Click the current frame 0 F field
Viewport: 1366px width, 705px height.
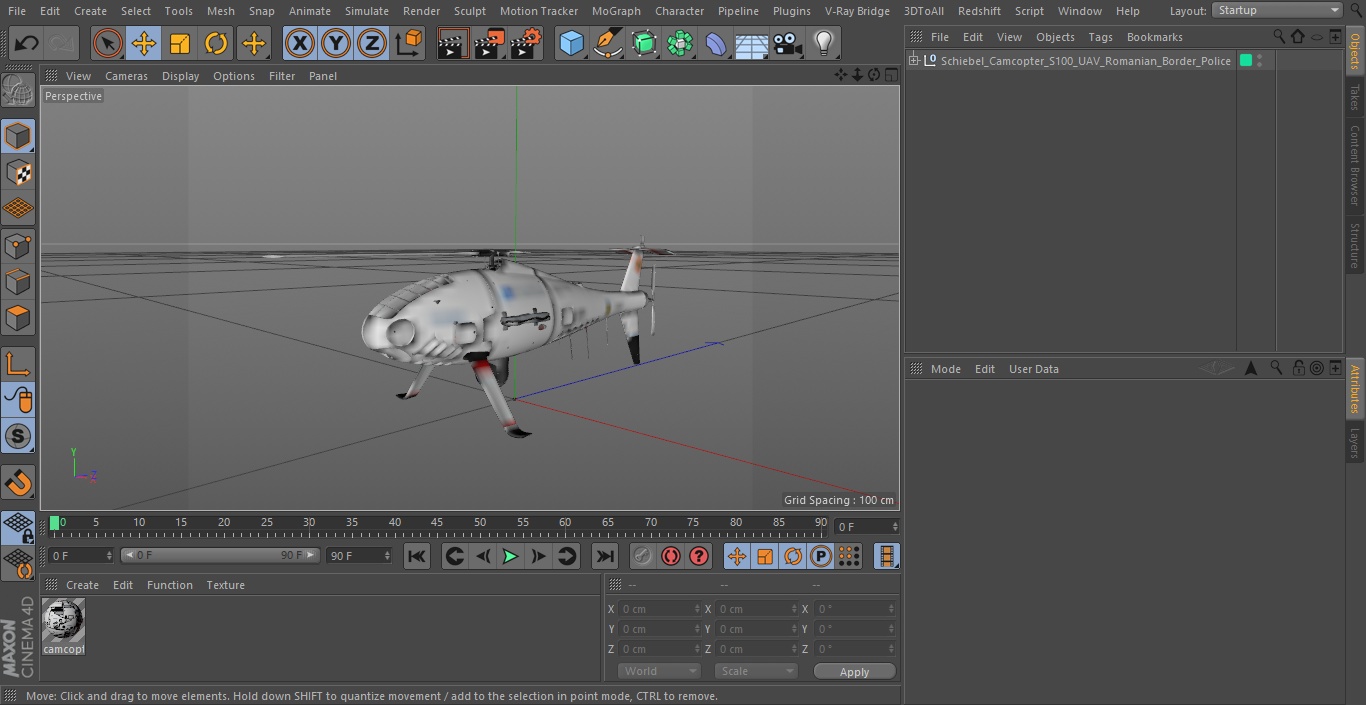pyautogui.click(x=866, y=526)
